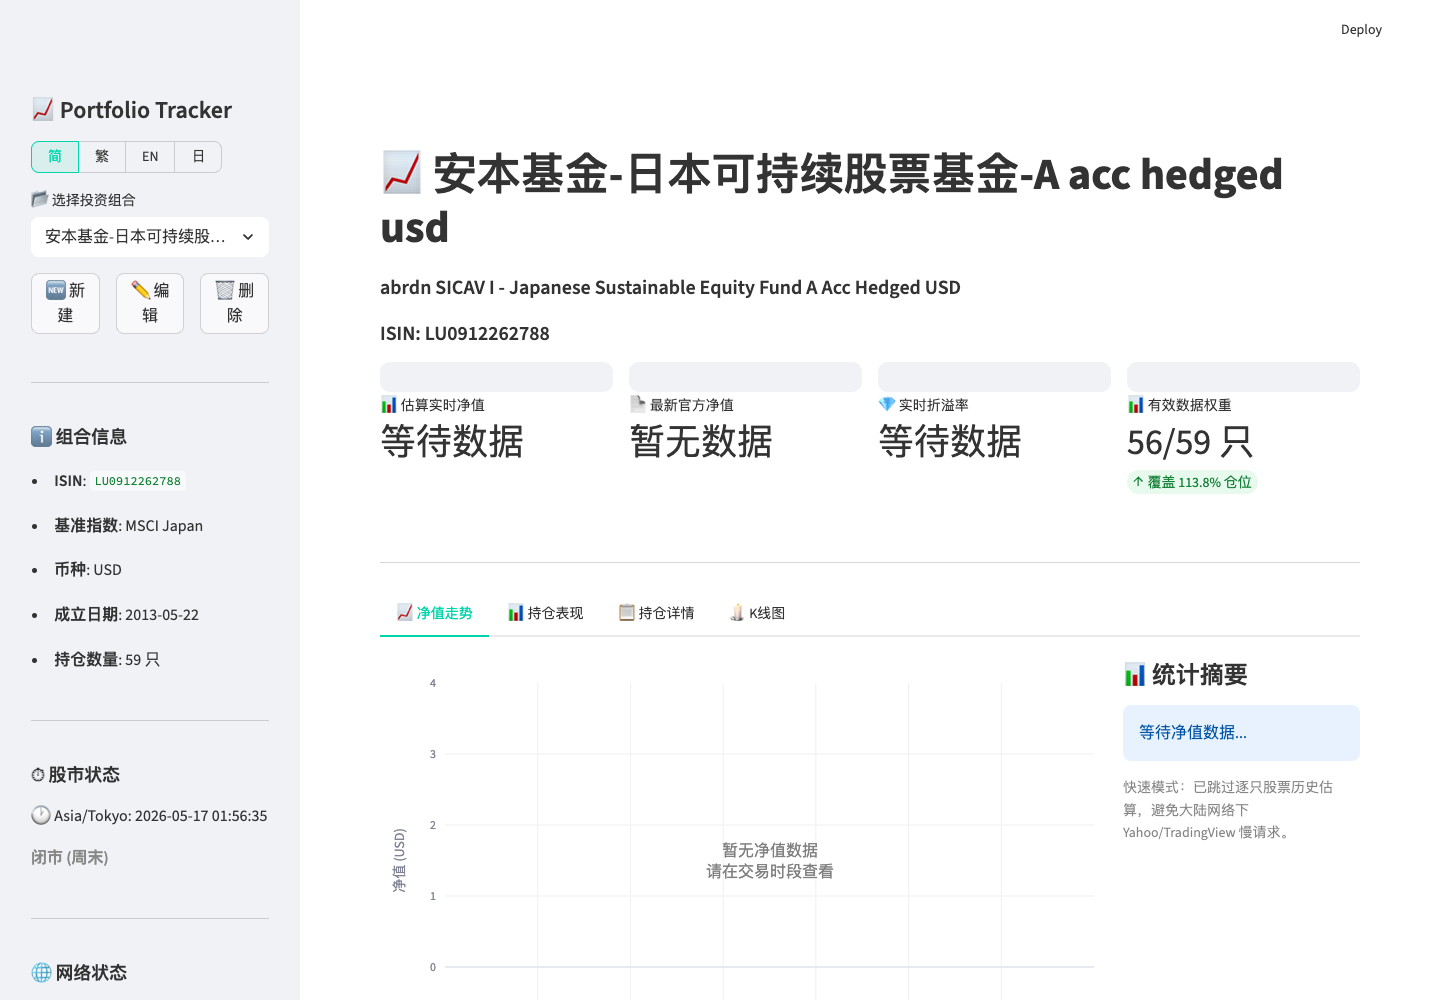
Task: Click the chart icon in the main title
Action: [x=402, y=173]
